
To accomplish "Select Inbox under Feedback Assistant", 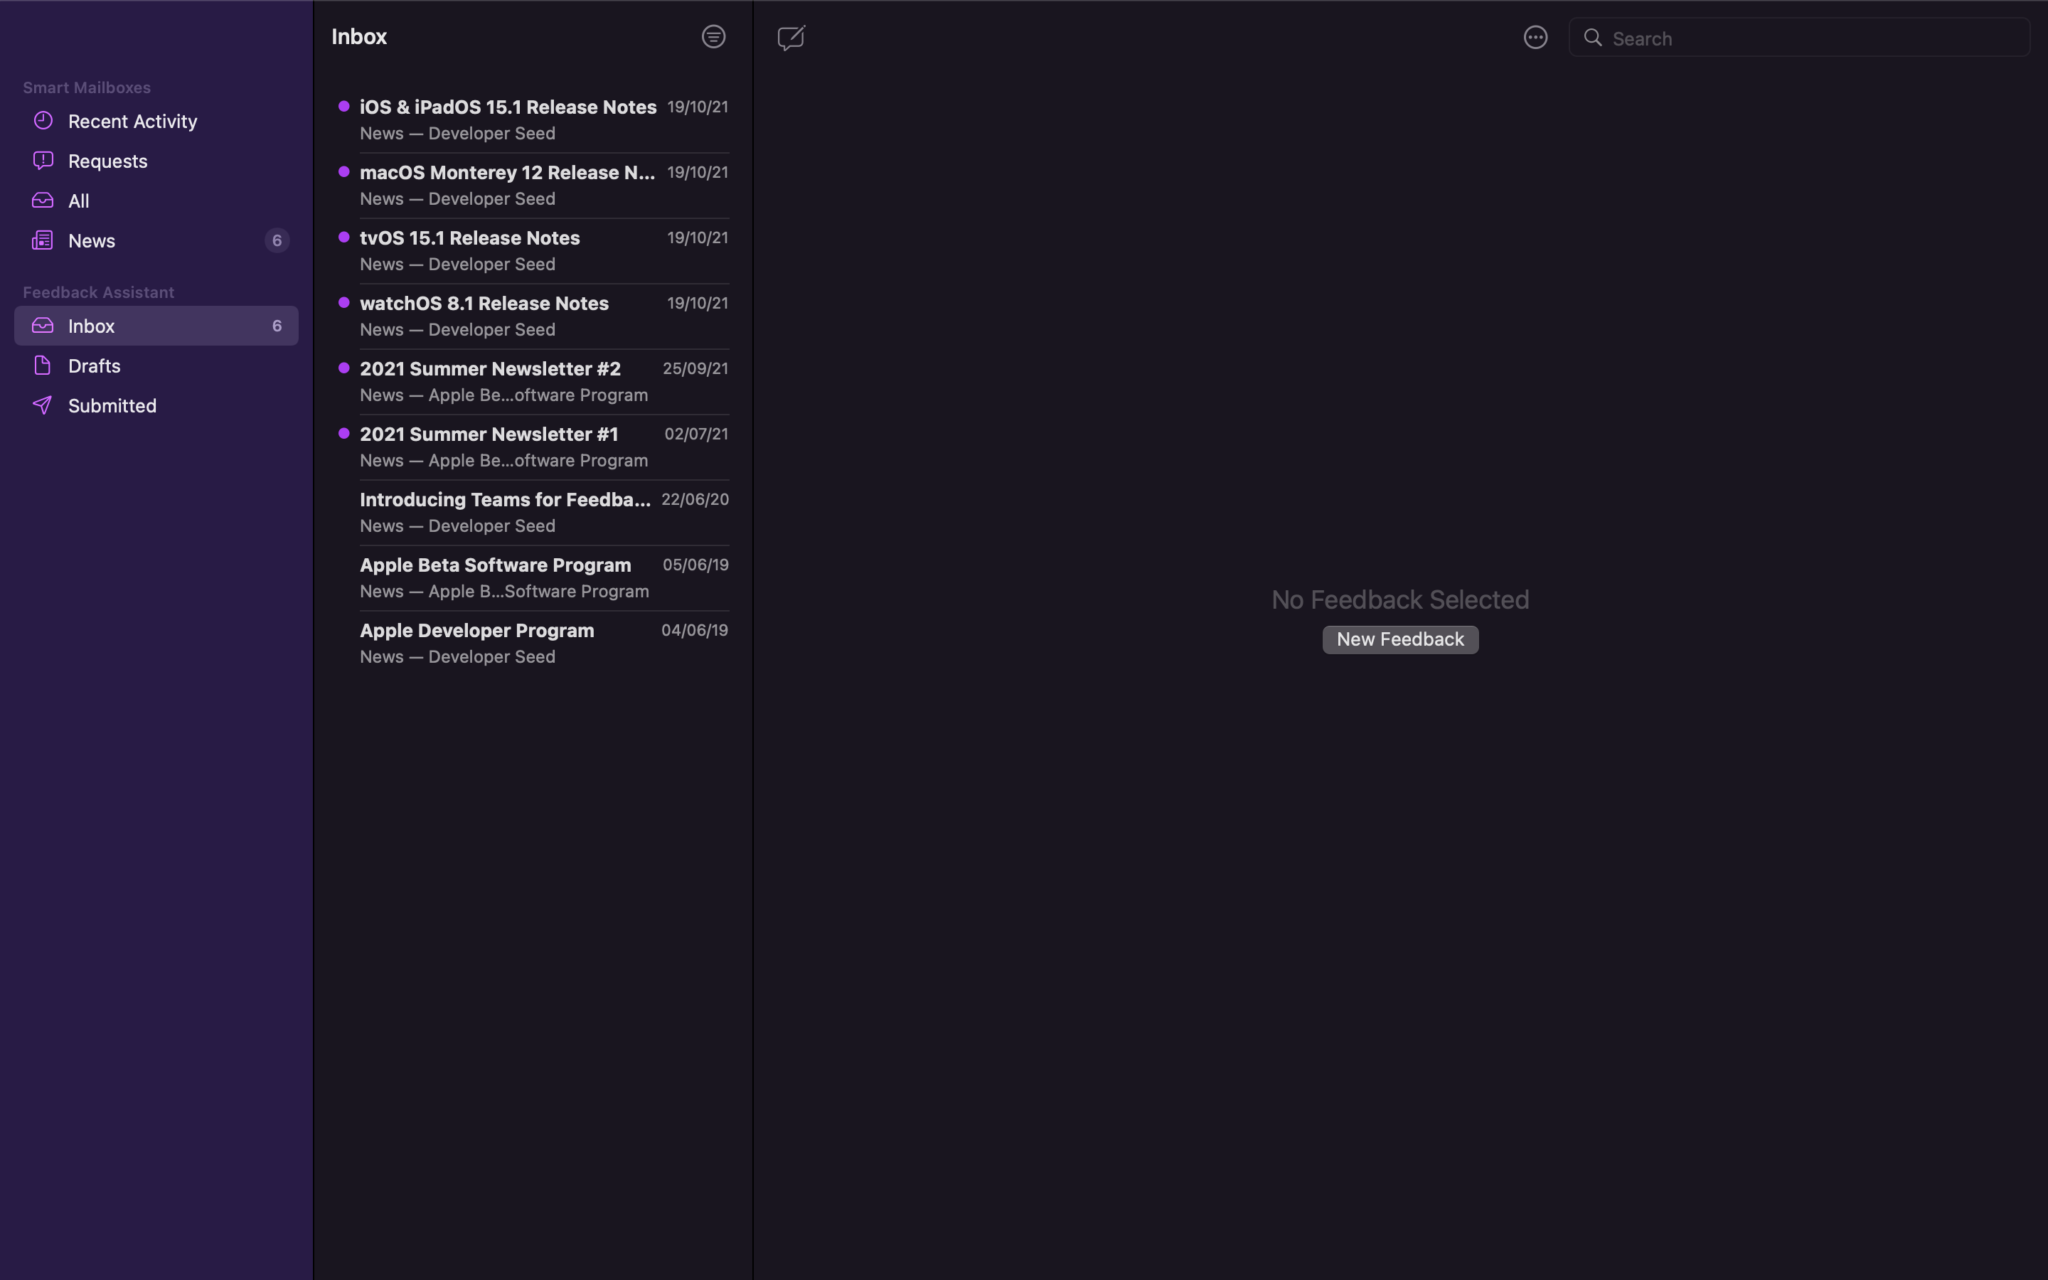I will tap(156, 326).
